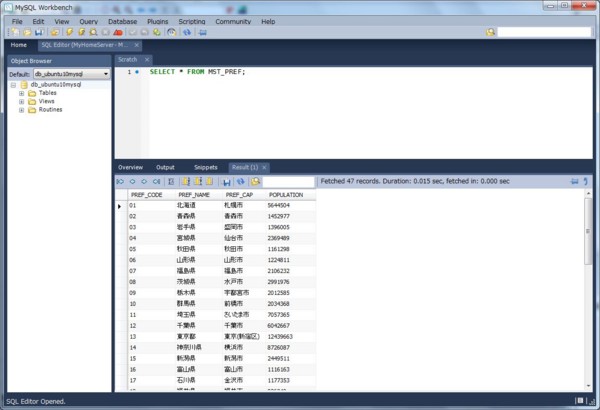Expand the Tables folder

point(21,93)
